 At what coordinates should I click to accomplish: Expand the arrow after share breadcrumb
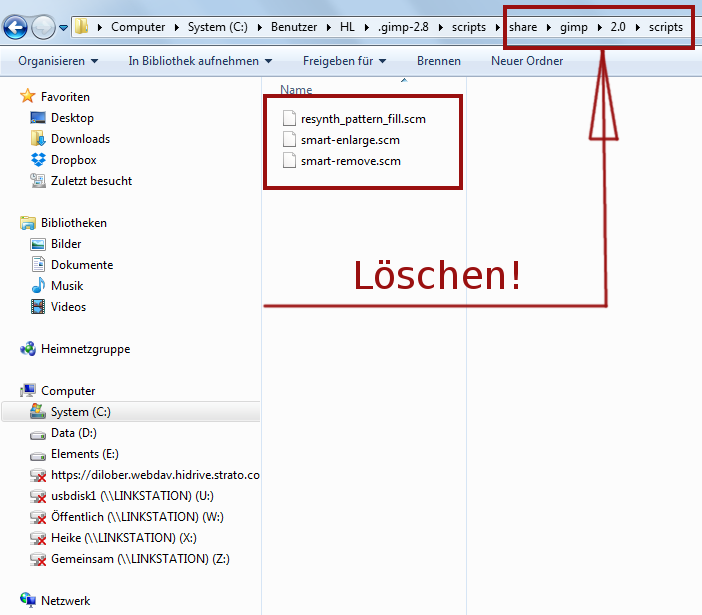point(548,27)
